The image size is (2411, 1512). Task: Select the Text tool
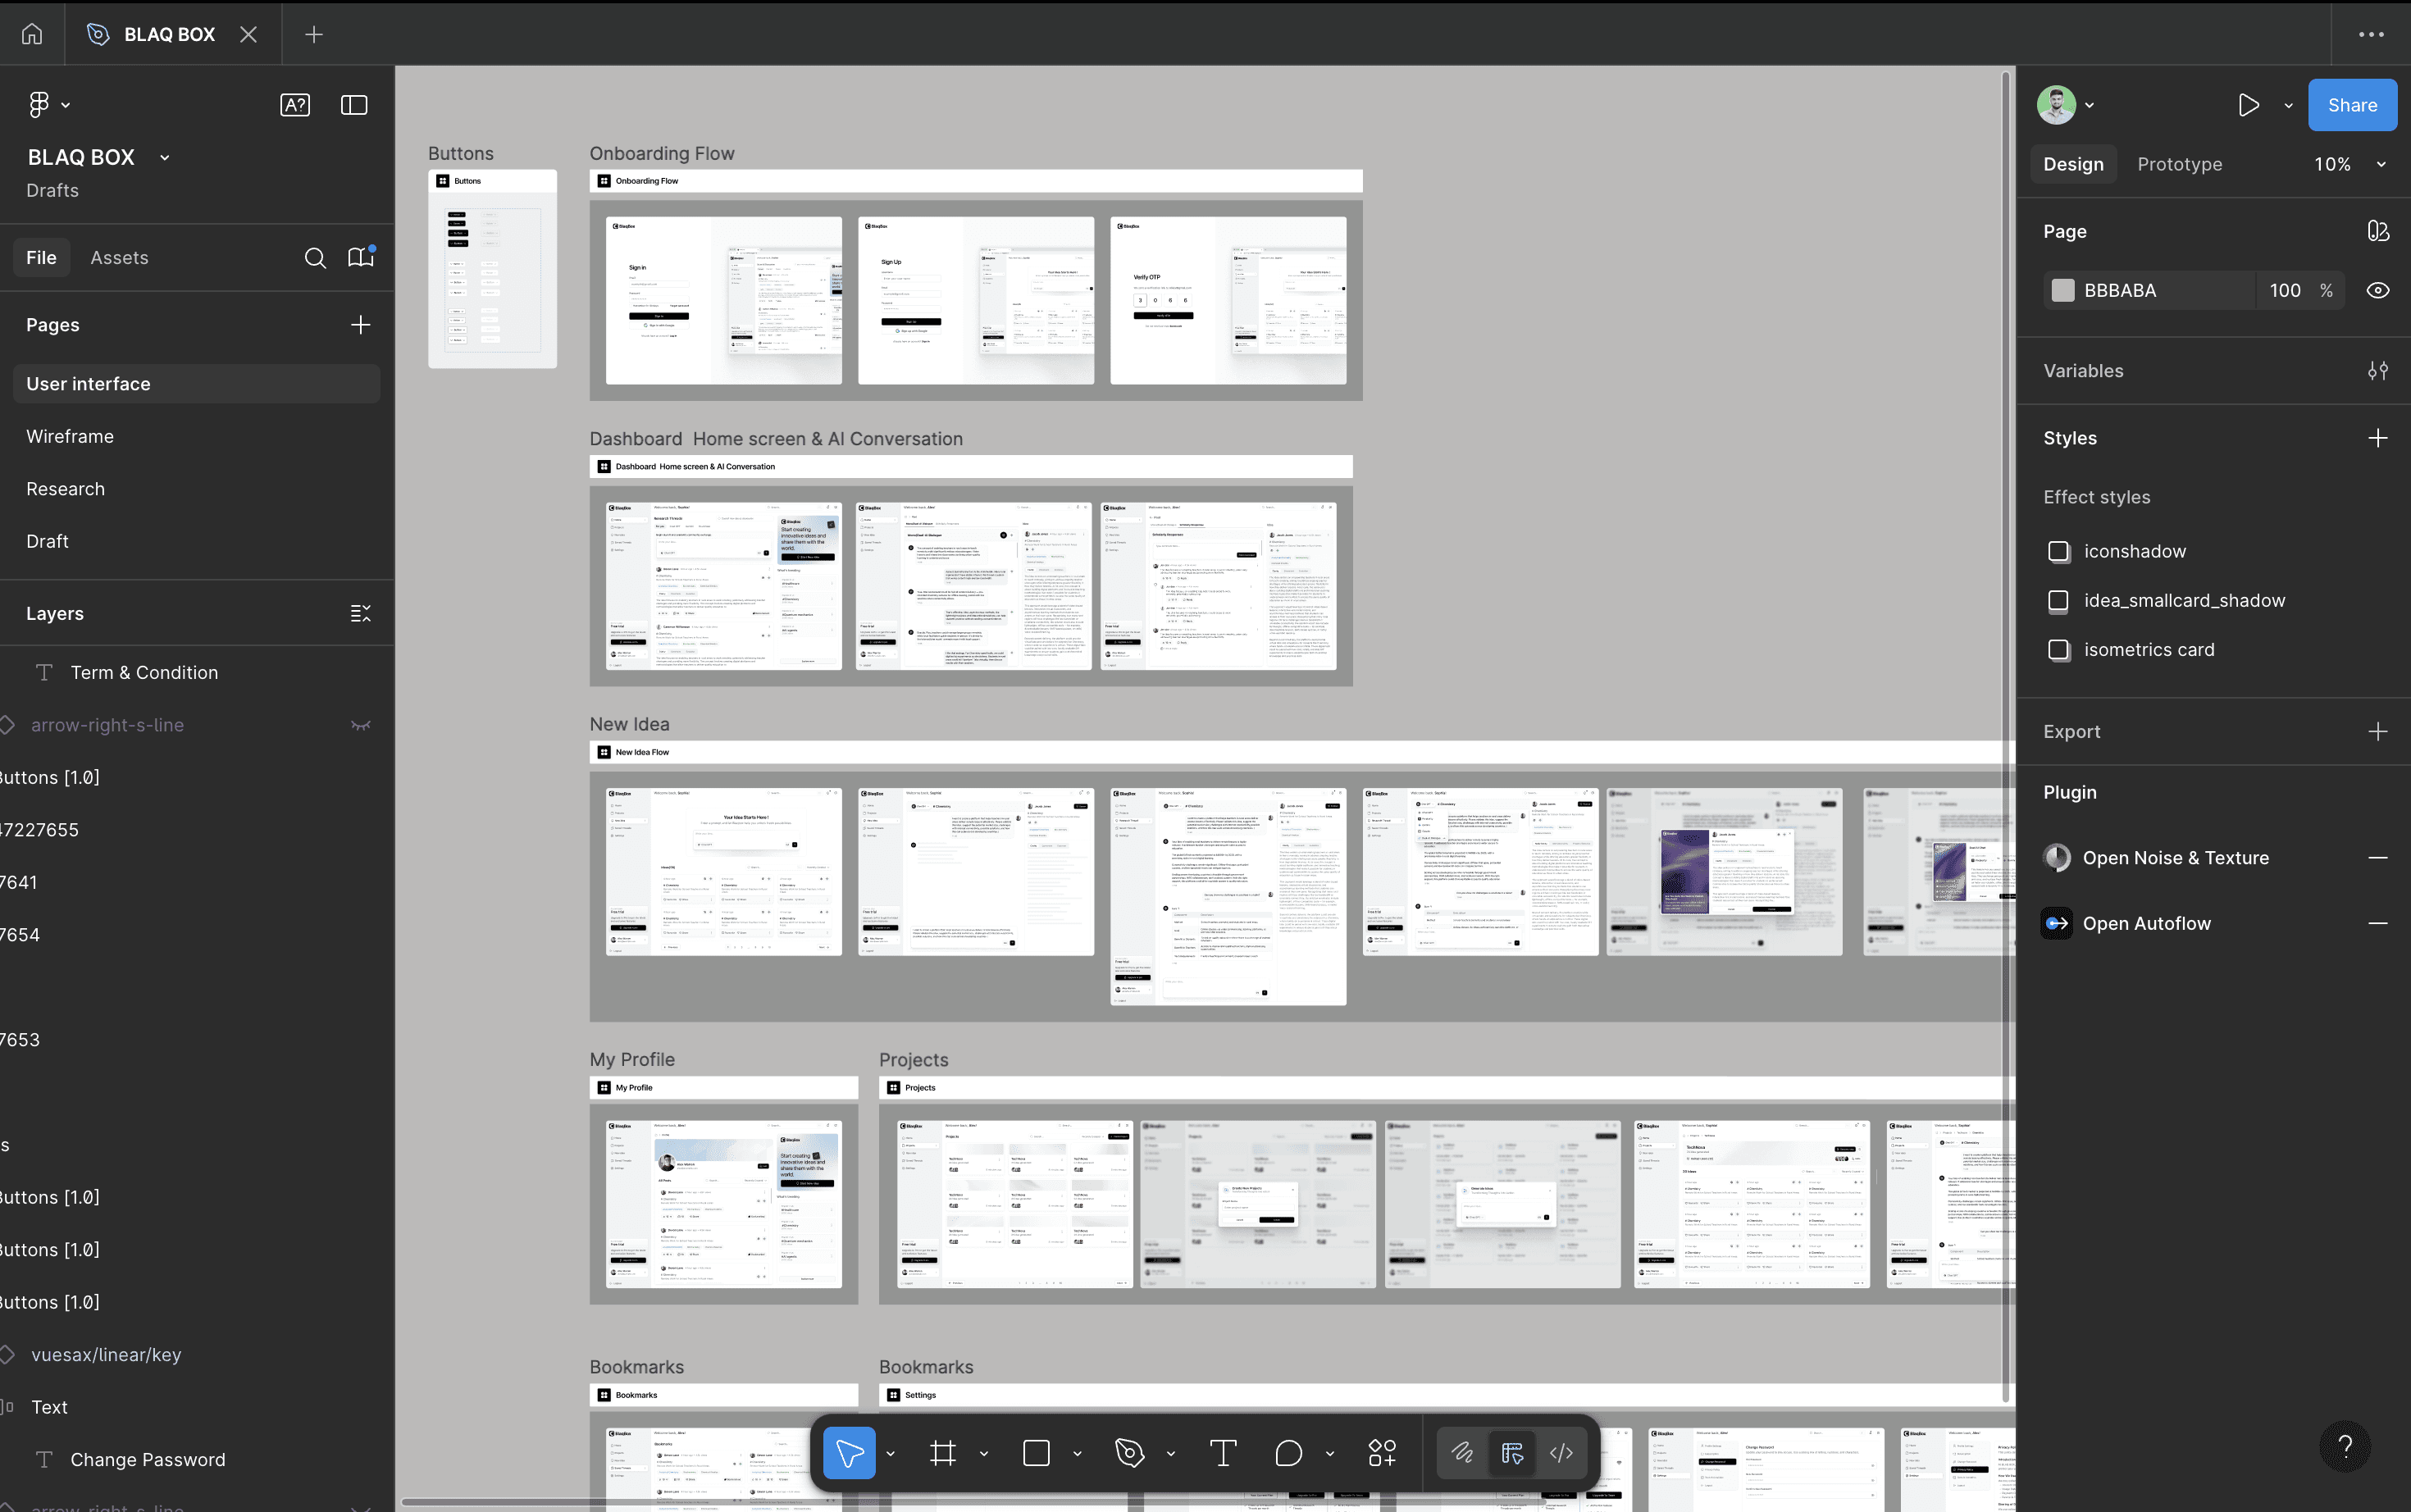tap(1222, 1453)
